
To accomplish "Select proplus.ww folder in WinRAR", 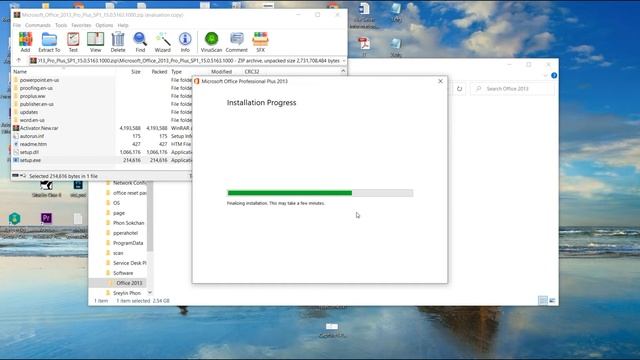I will click(32, 96).
